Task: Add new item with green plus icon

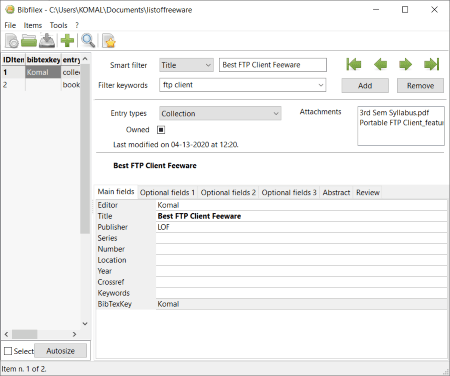Action: tap(67, 41)
